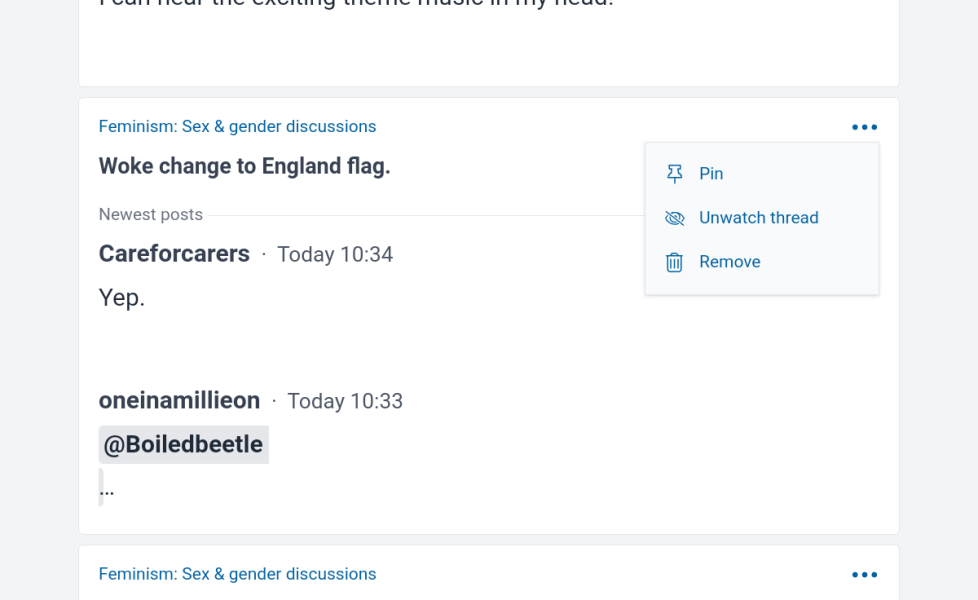This screenshot has height=600, width=978.
Task: Click the @Boiledbeetle mention
Action: pos(183,445)
